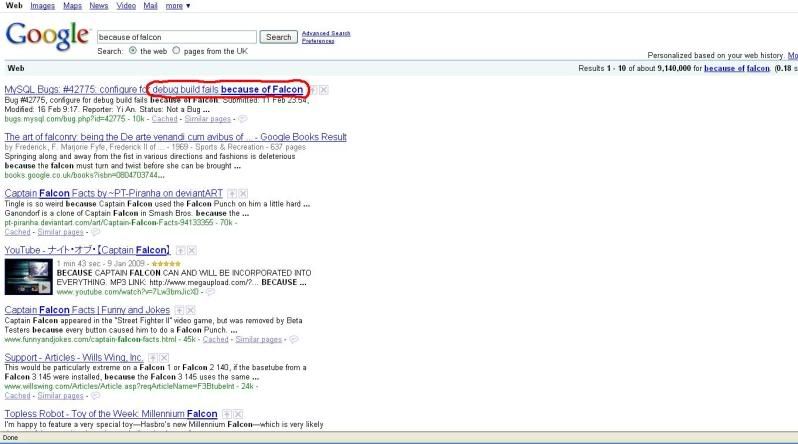View Cached copy of funnyandjokes.com result
This screenshot has height=444, width=798.
[215, 340]
